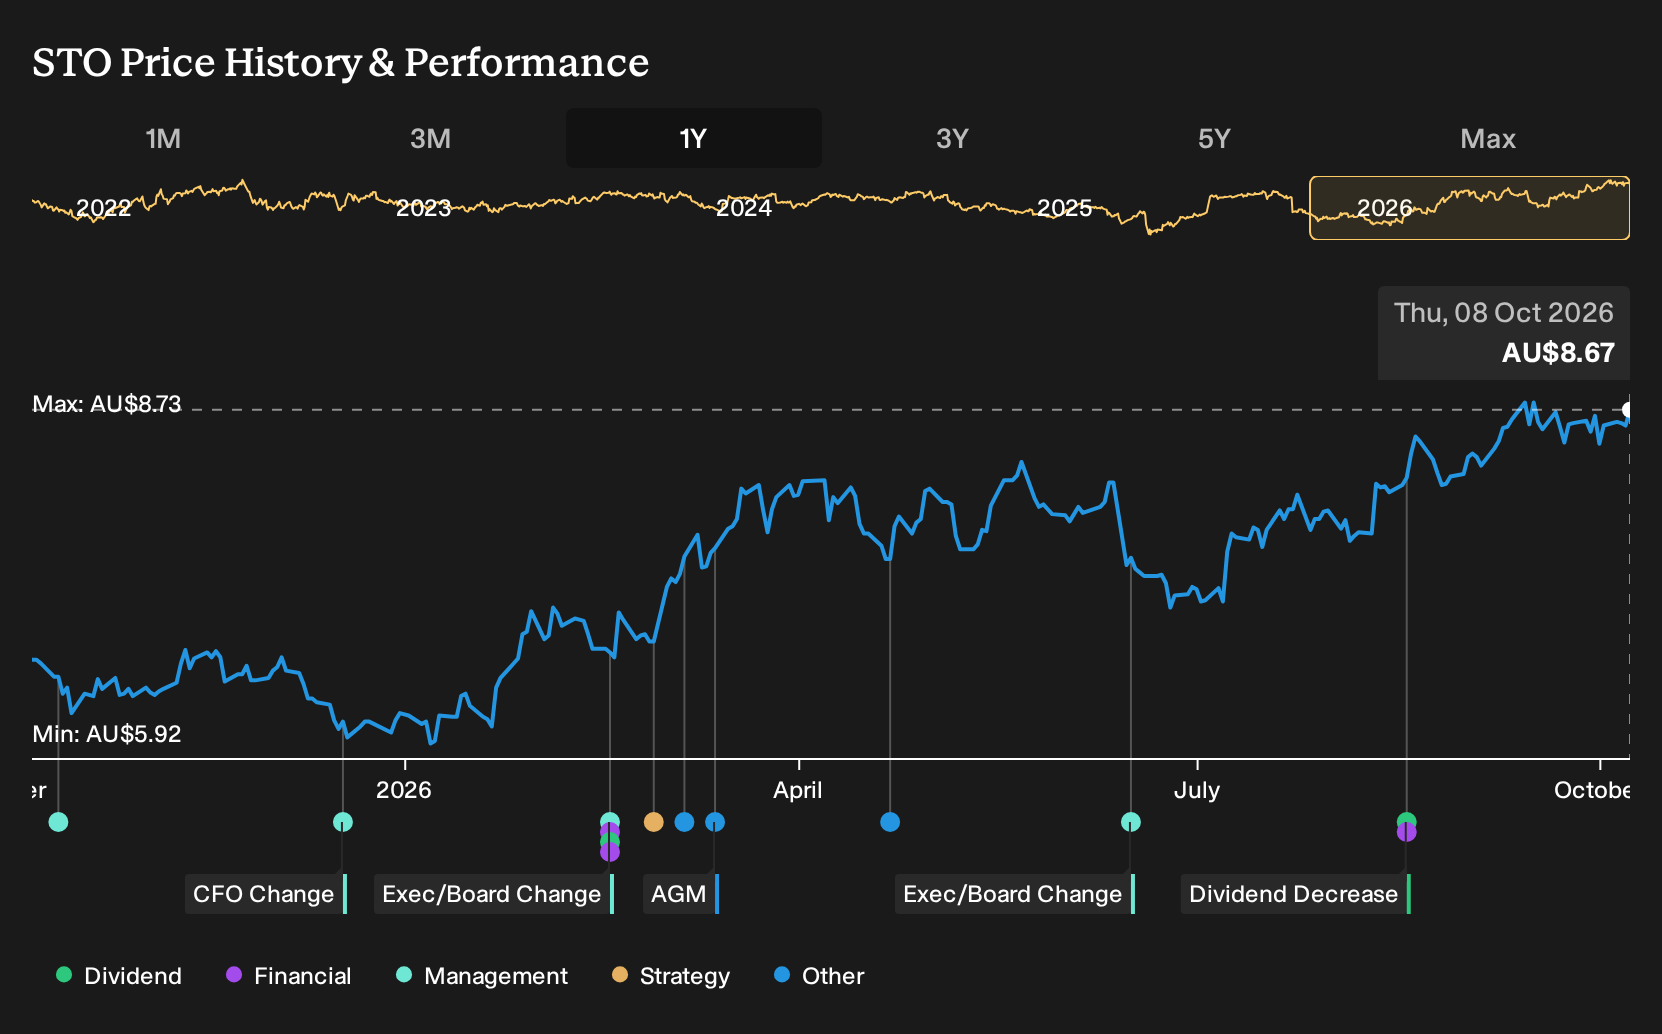Toggle the Strategy legend filter
The width and height of the screenshot is (1662, 1034).
671,976
